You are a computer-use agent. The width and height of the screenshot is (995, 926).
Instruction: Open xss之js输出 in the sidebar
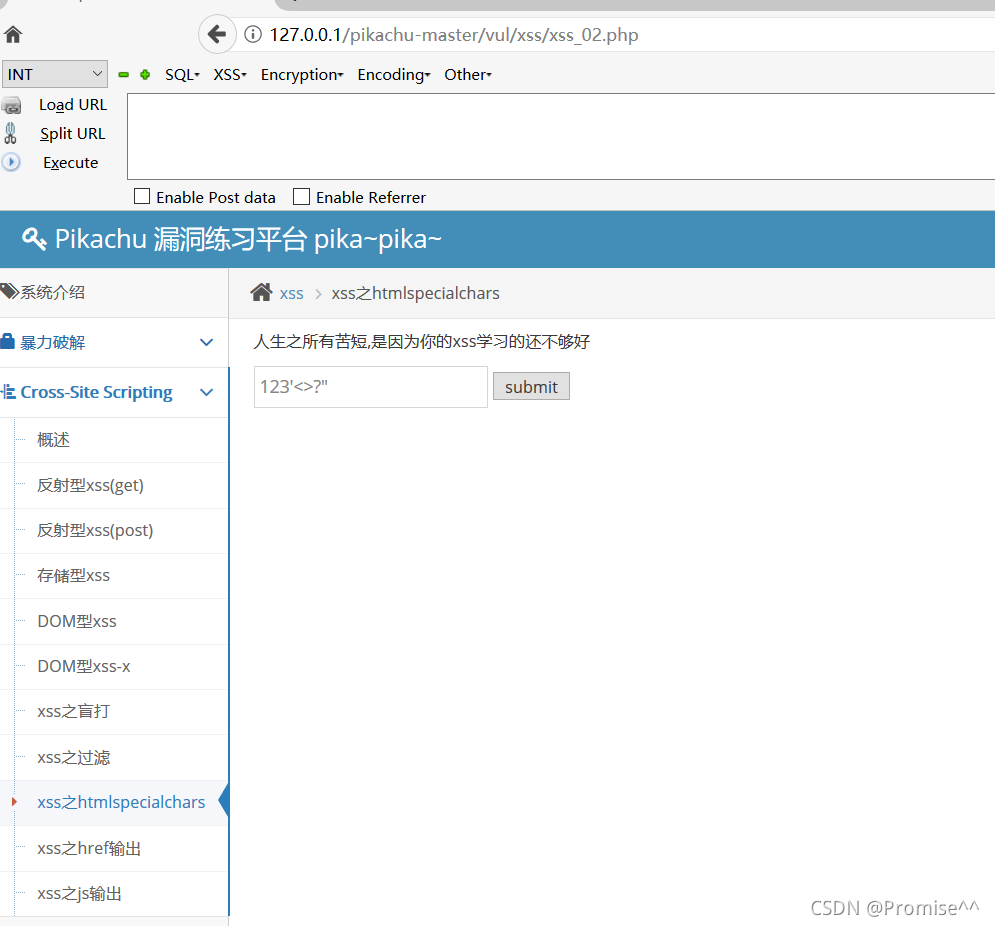tap(79, 894)
